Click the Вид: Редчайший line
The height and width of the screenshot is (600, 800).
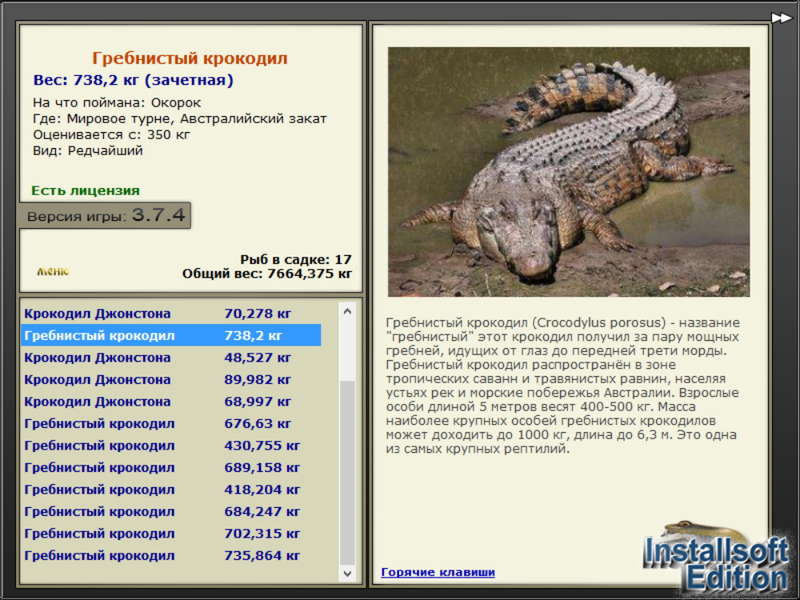88,151
